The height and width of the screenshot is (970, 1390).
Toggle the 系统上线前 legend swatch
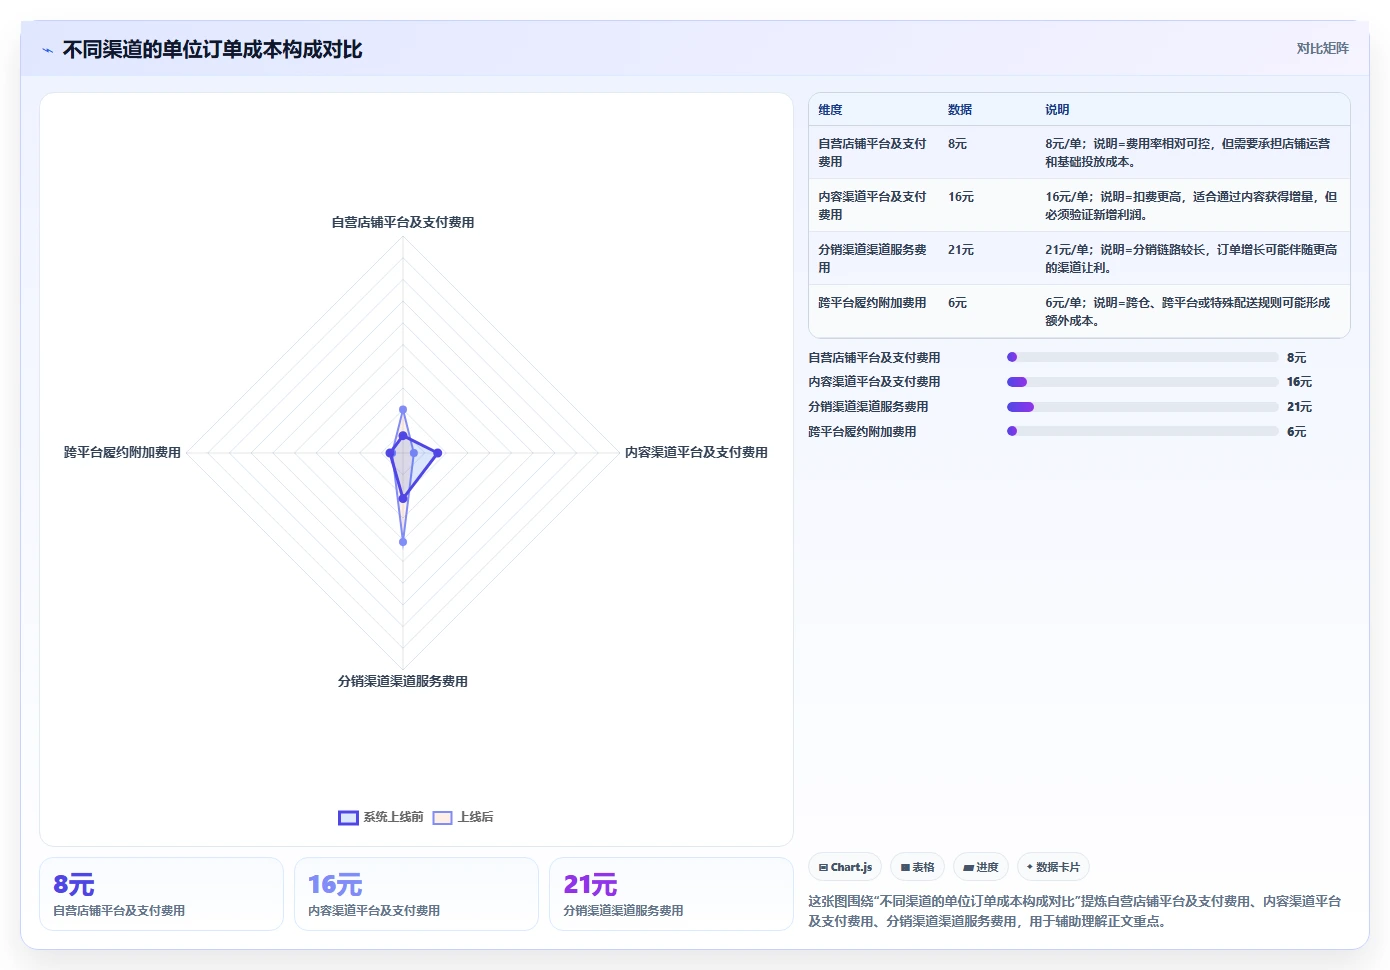click(348, 817)
